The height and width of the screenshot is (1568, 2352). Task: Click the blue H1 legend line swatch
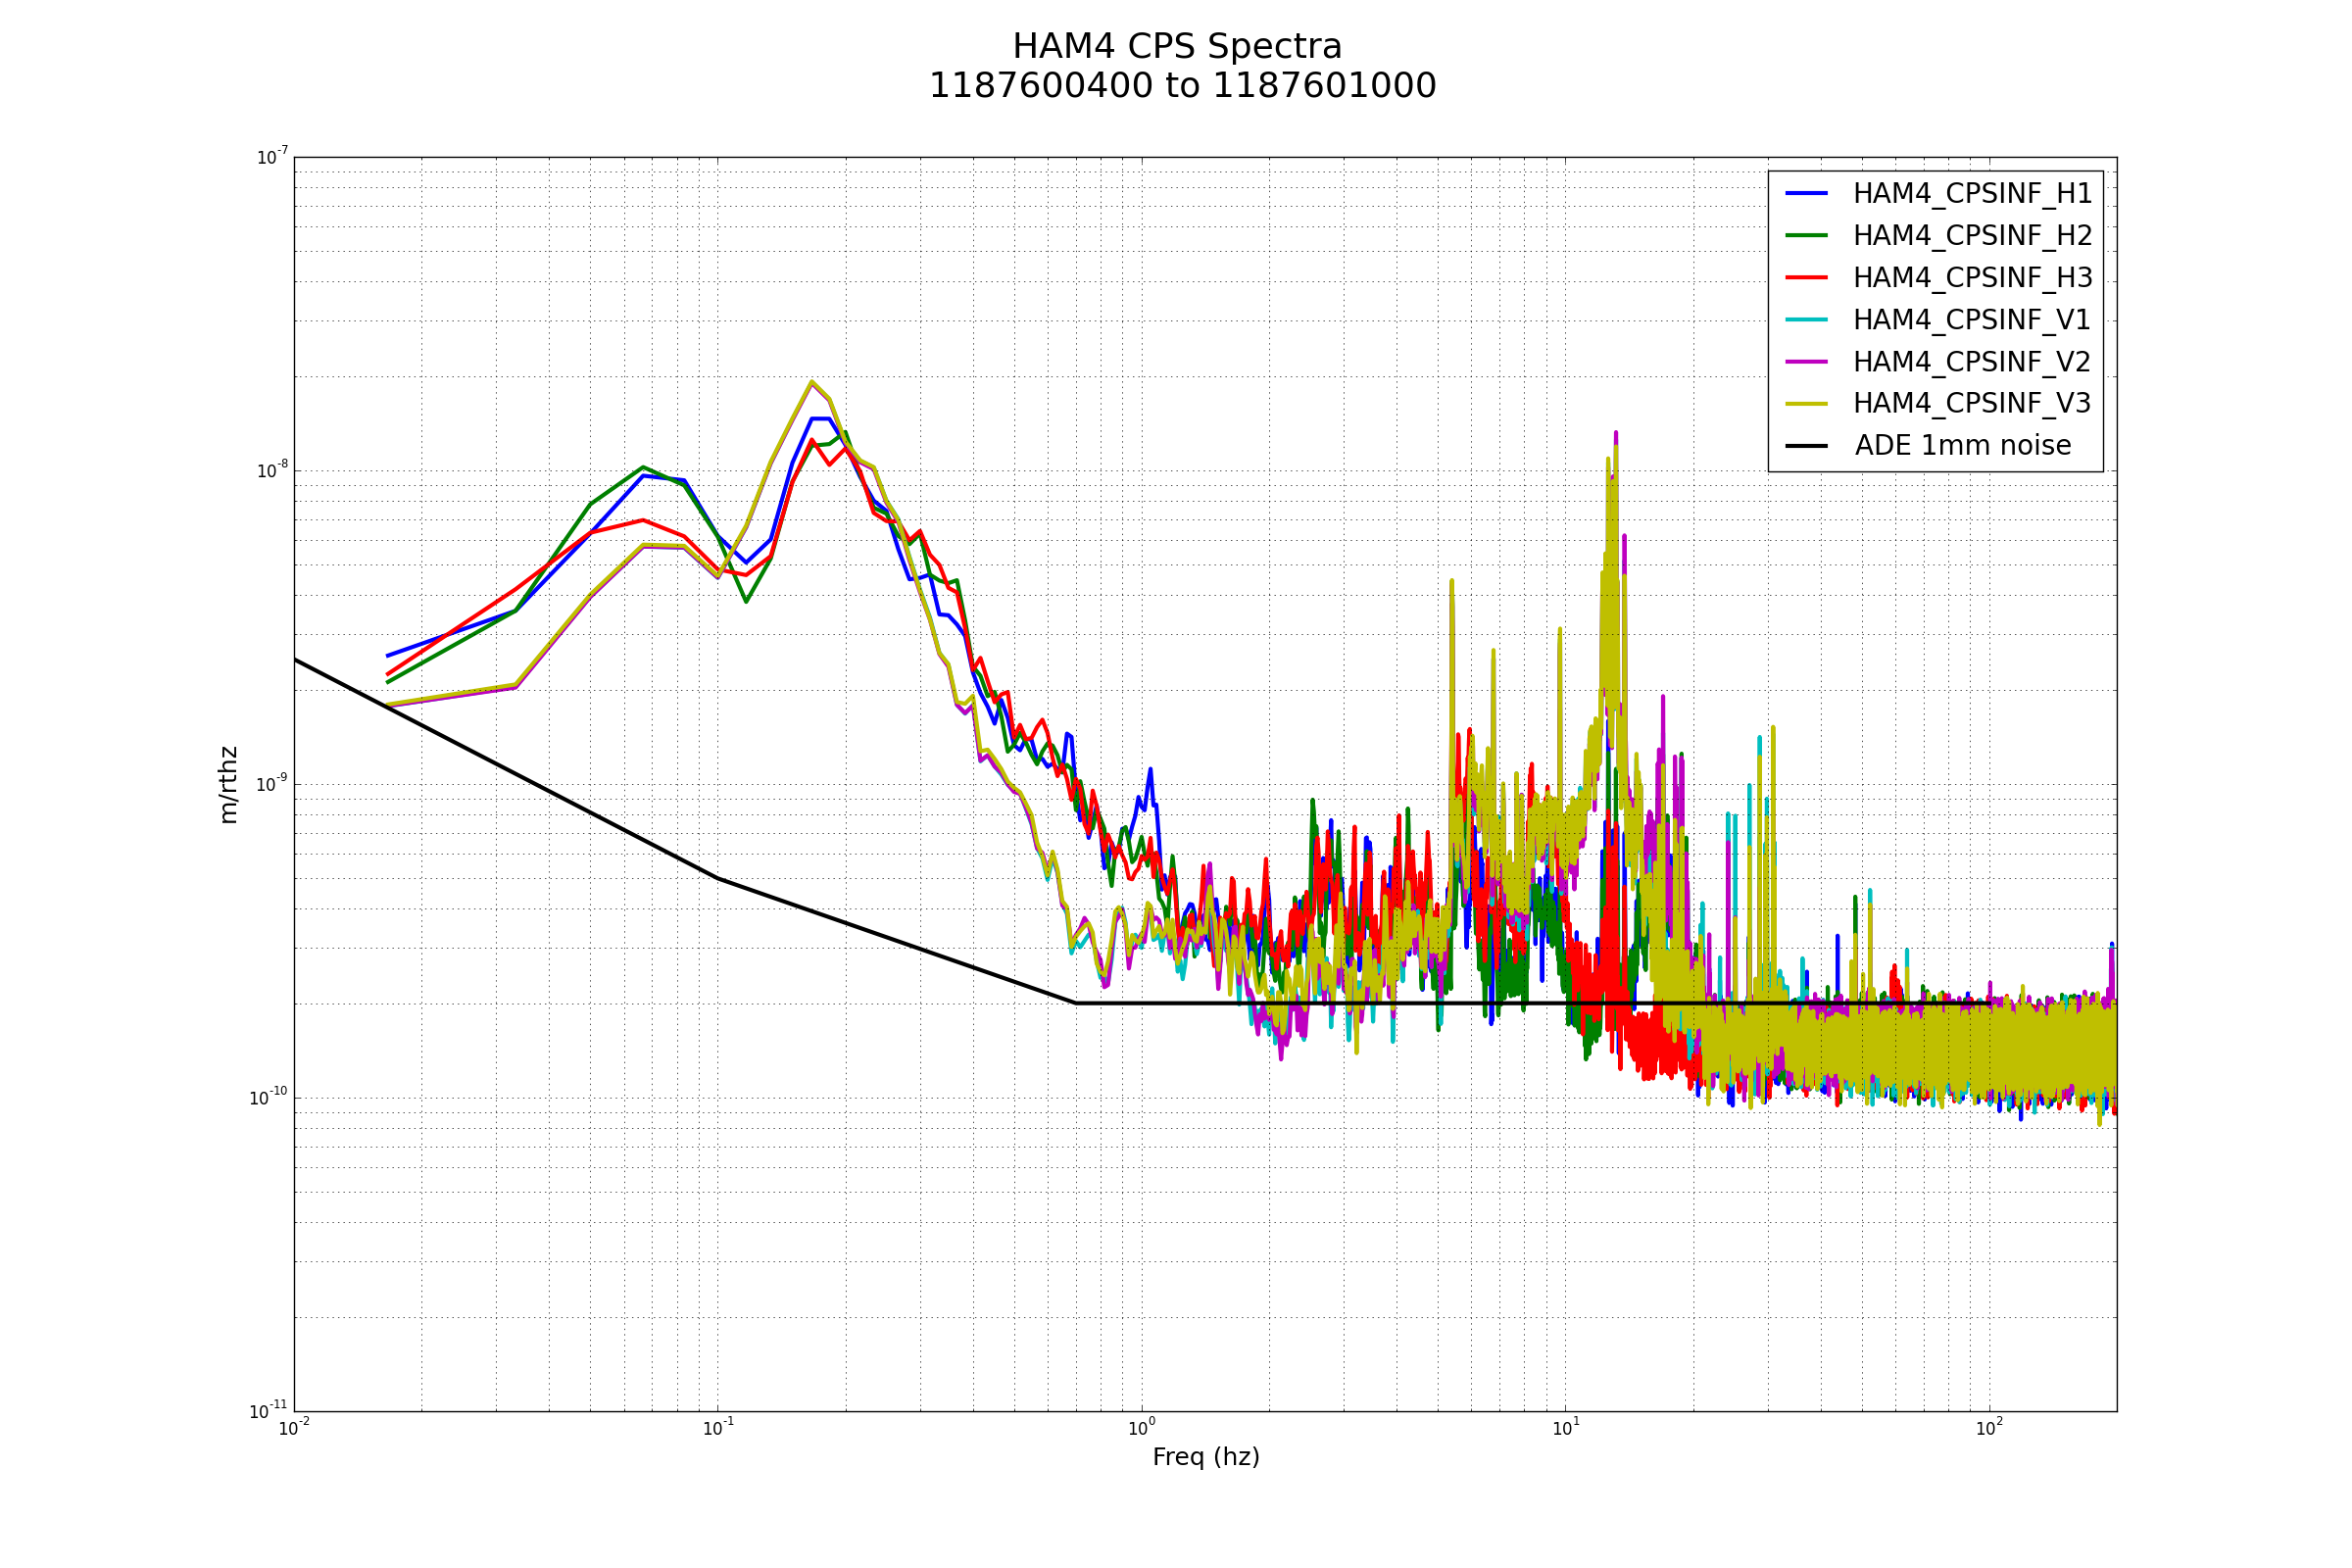pyautogui.click(x=1806, y=193)
